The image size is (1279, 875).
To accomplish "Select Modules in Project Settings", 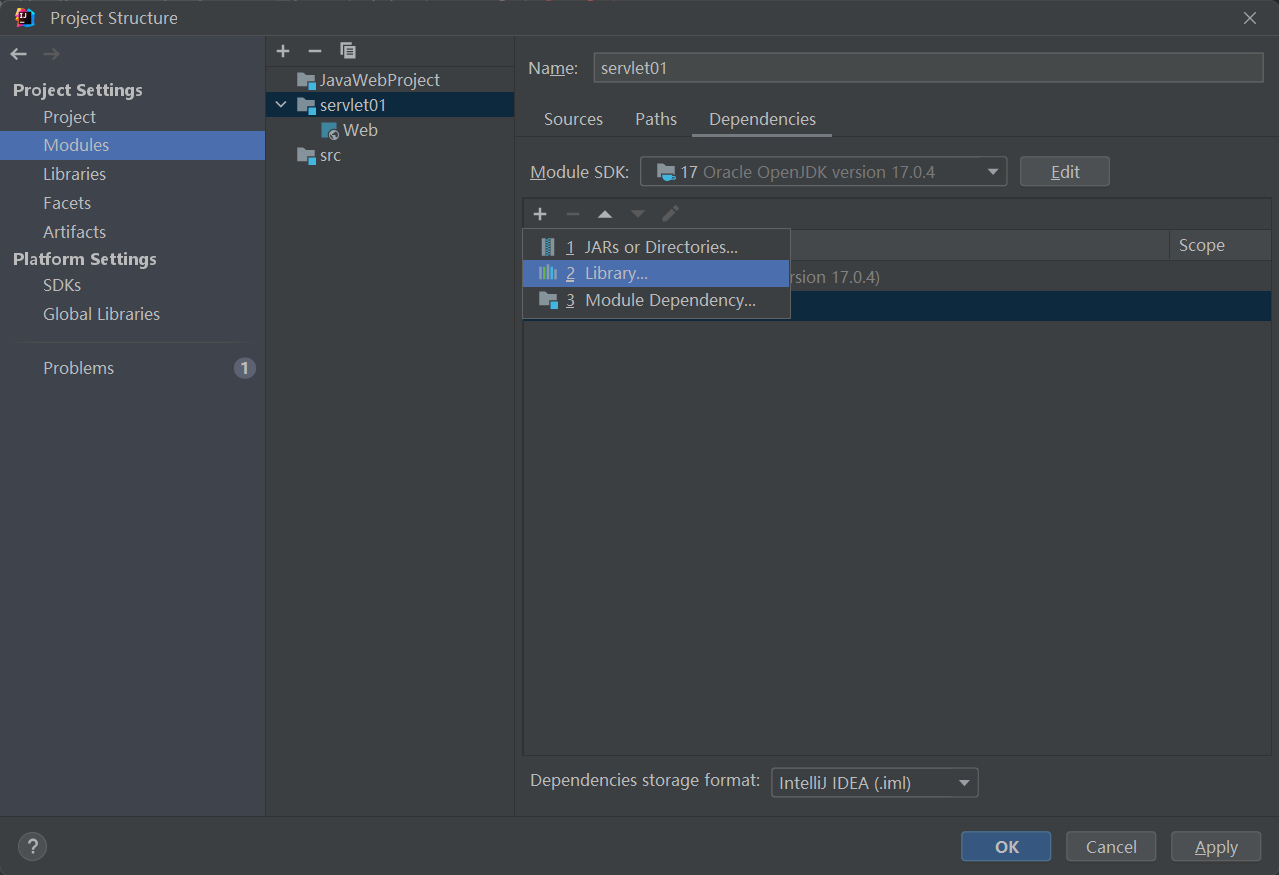I will 132,145.
